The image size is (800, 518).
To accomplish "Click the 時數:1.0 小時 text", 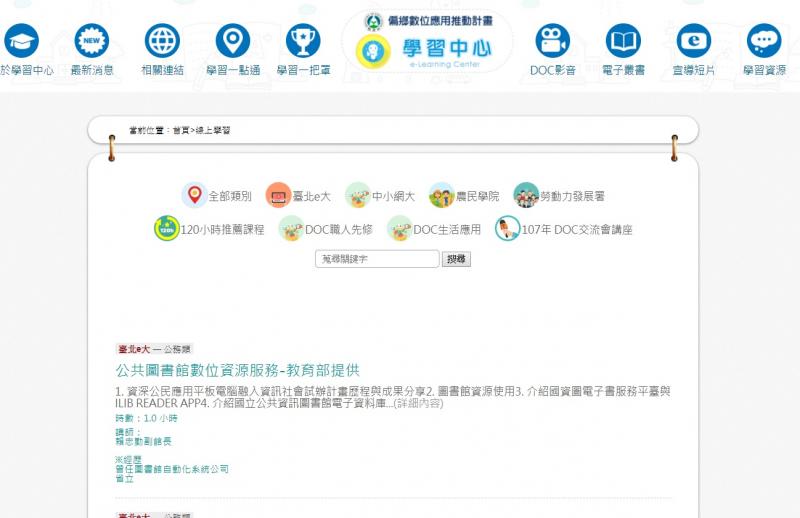I will (146, 418).
